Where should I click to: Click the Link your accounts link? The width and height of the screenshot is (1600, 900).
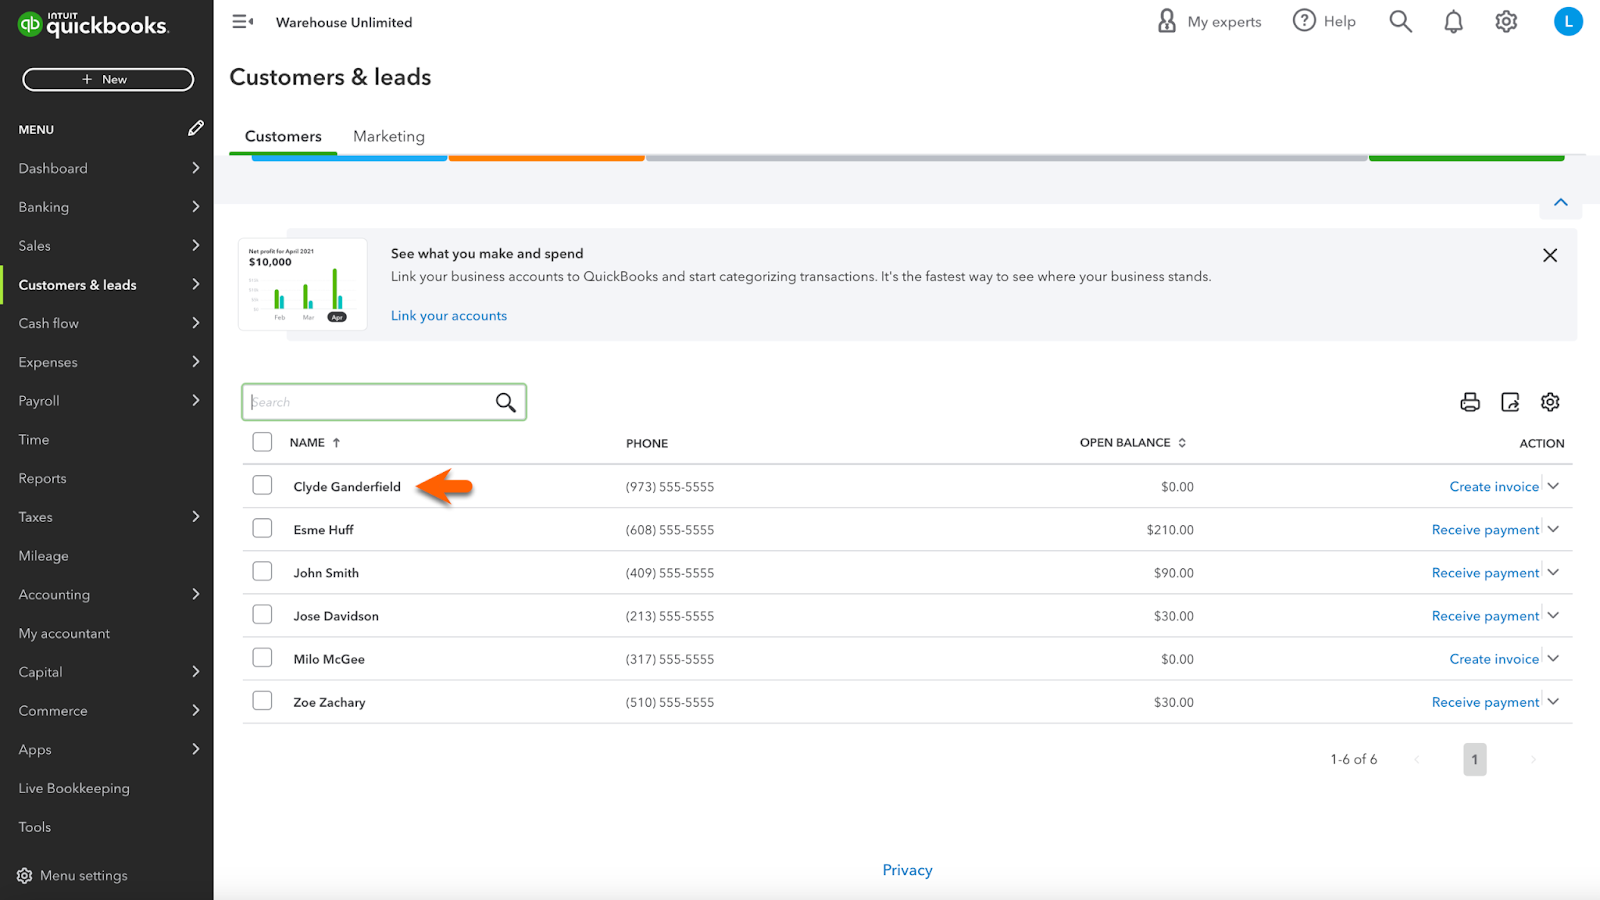(449, 316)
